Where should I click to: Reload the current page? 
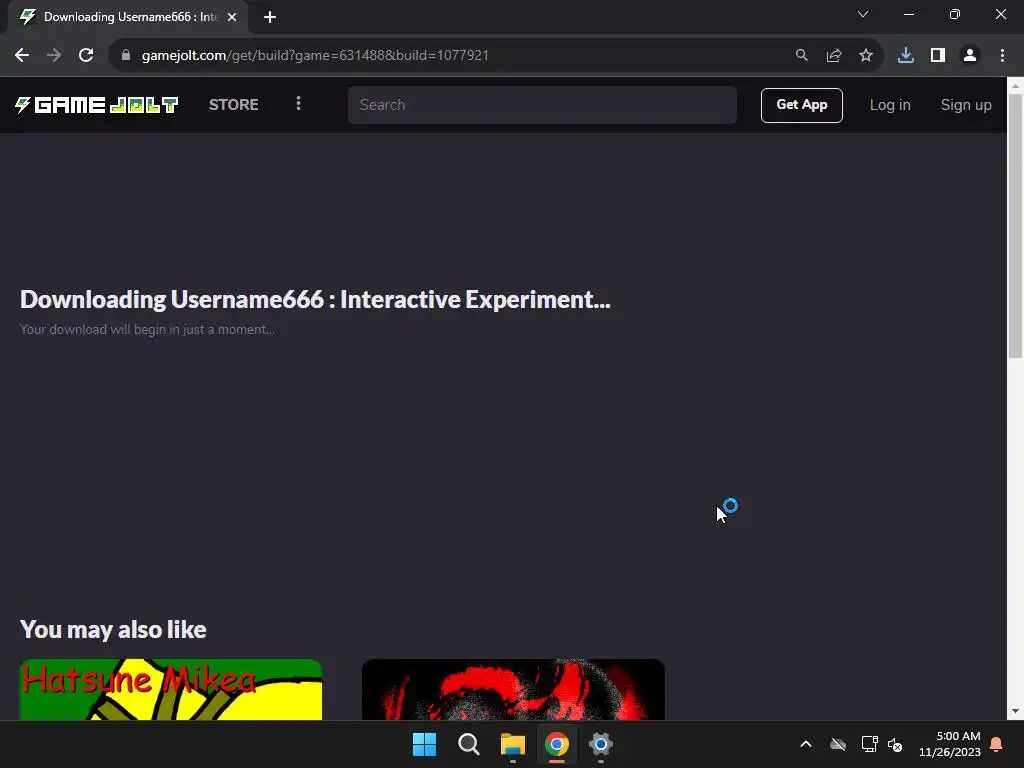(x=86, y=56)
